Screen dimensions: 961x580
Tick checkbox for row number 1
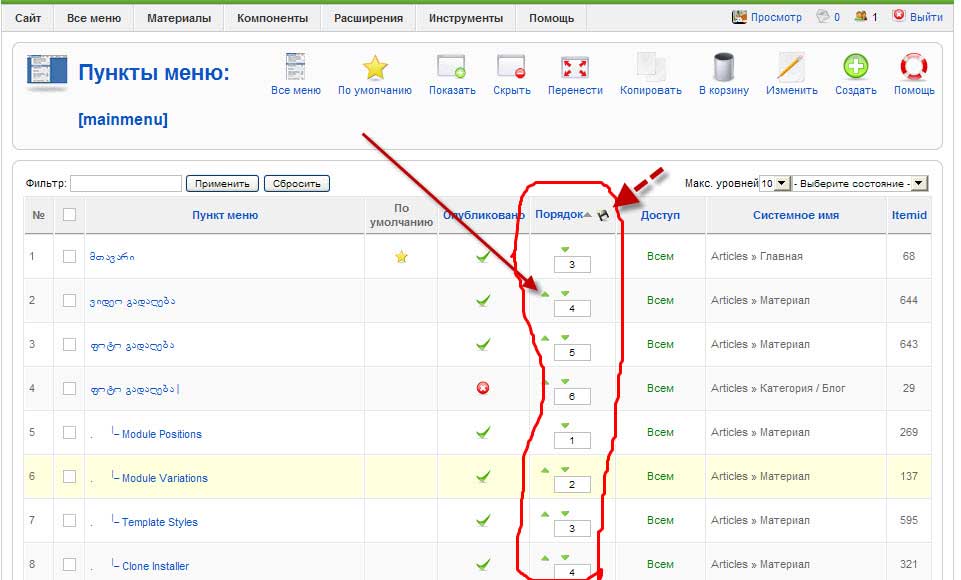pos(69,256)
